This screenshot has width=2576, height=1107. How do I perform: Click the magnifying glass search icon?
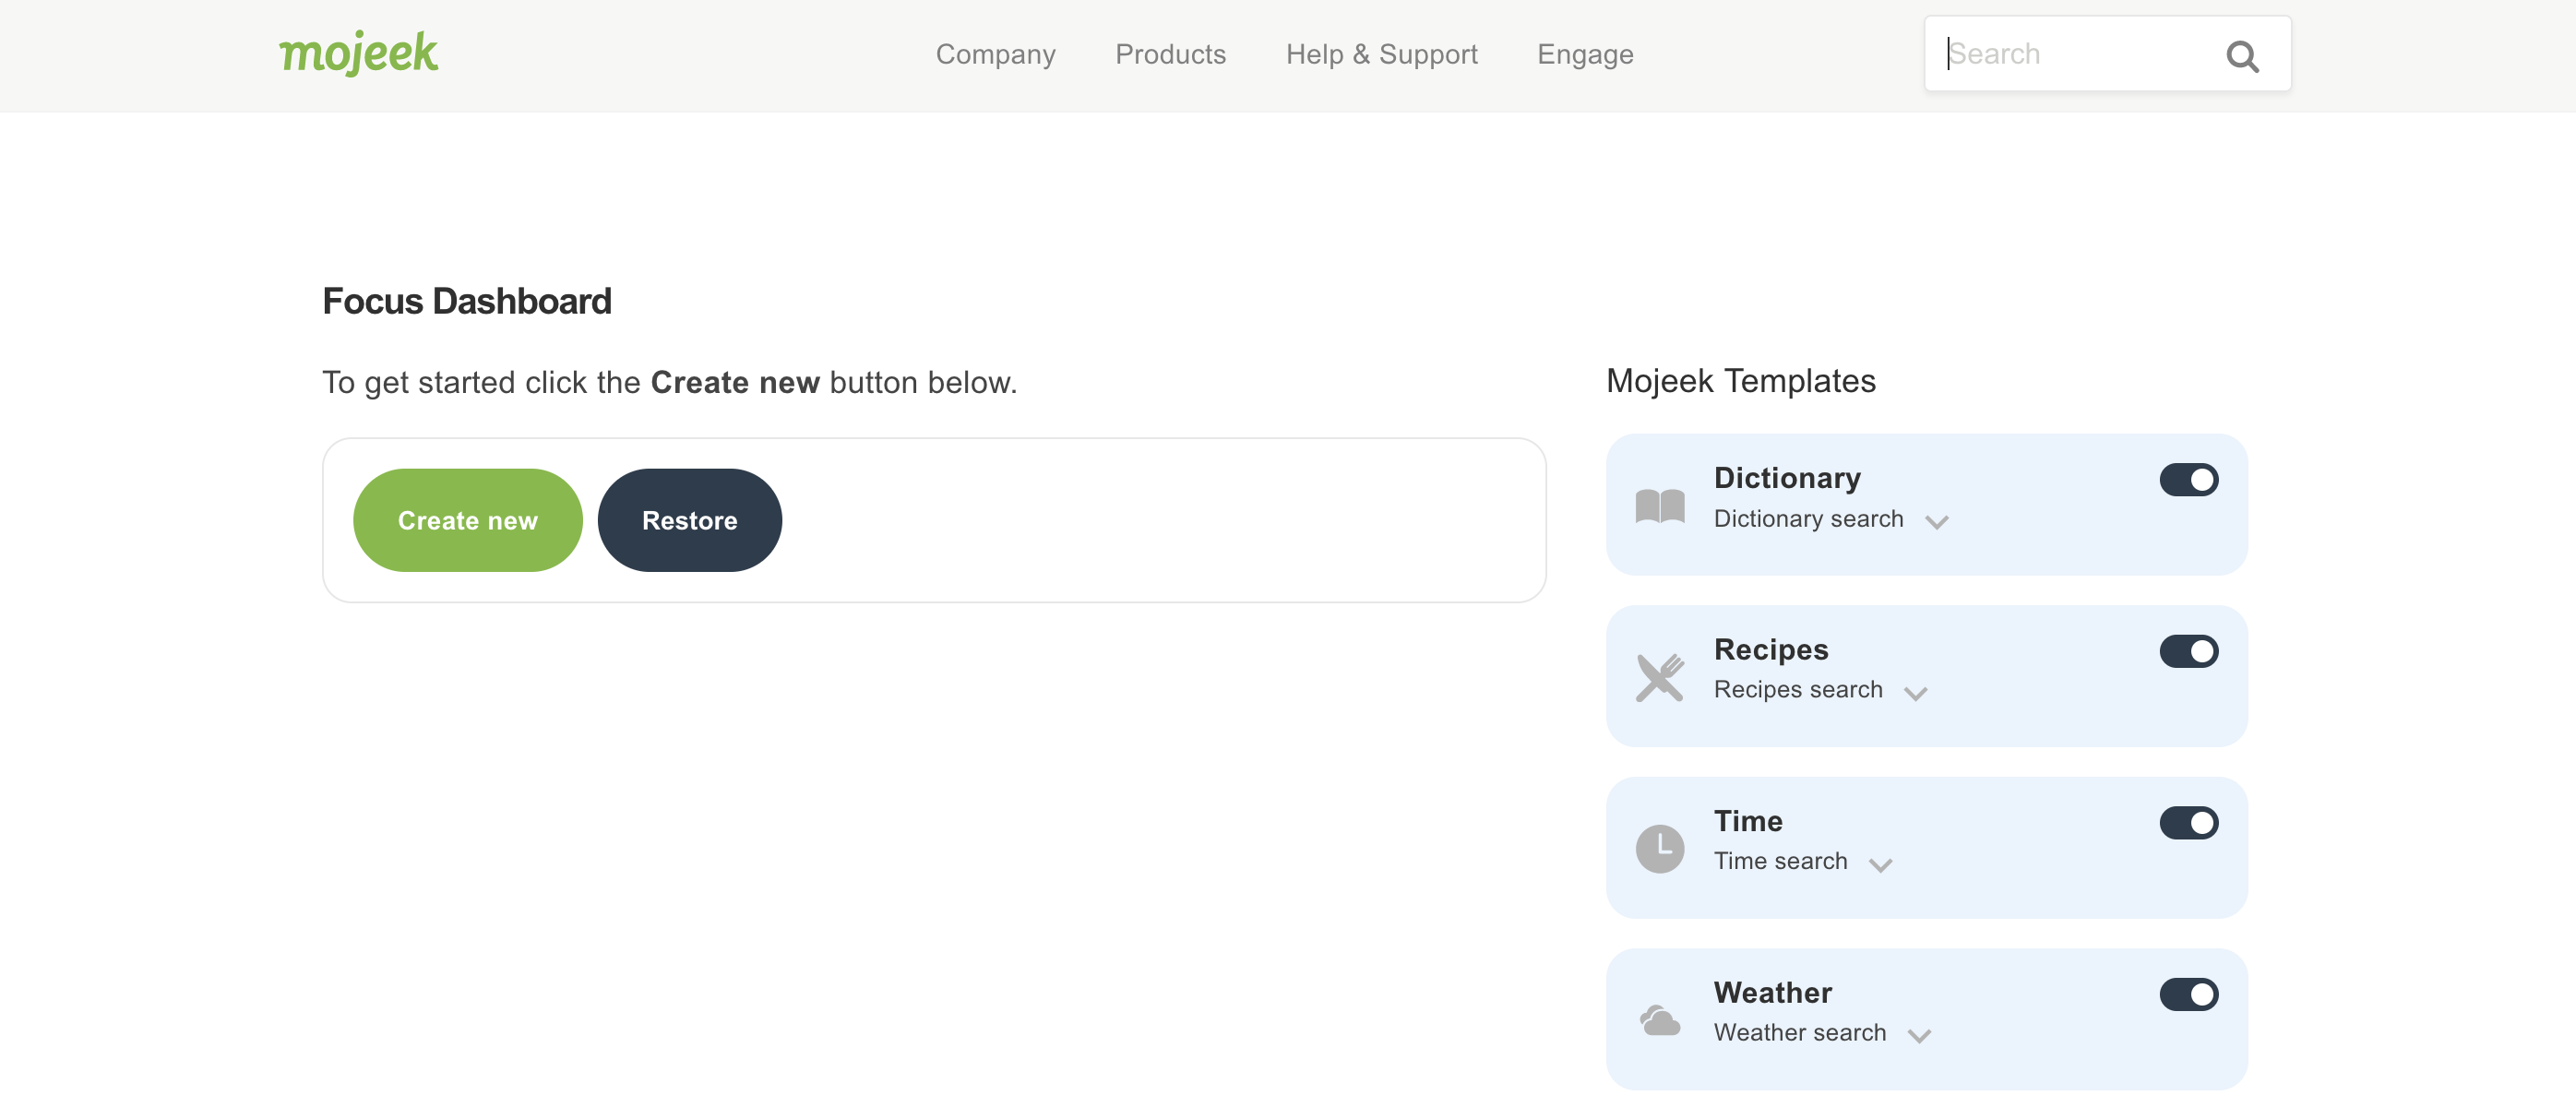coord(2242,56)
